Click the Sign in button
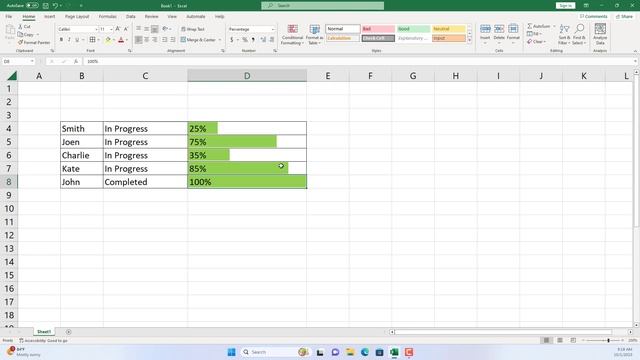640x360 pixels. [565, 6]
